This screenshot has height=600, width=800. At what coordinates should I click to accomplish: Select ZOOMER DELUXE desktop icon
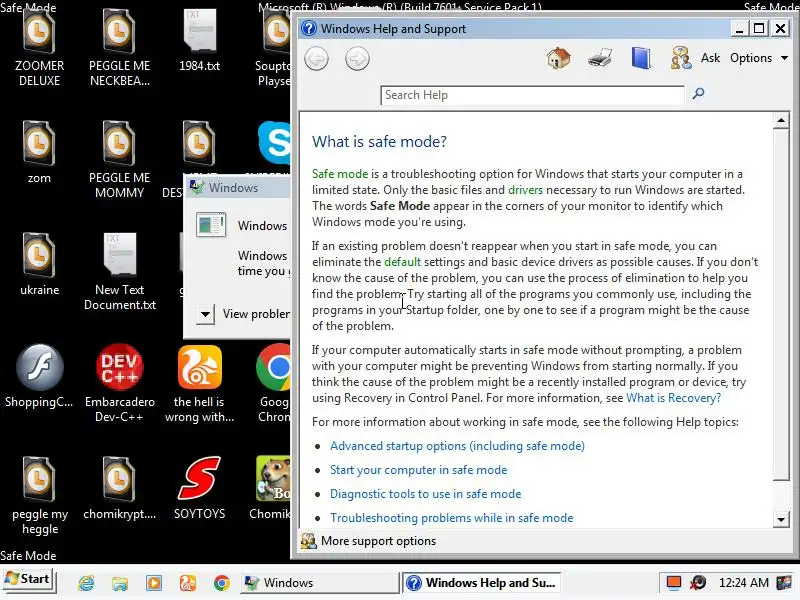[x=39, y=48]
